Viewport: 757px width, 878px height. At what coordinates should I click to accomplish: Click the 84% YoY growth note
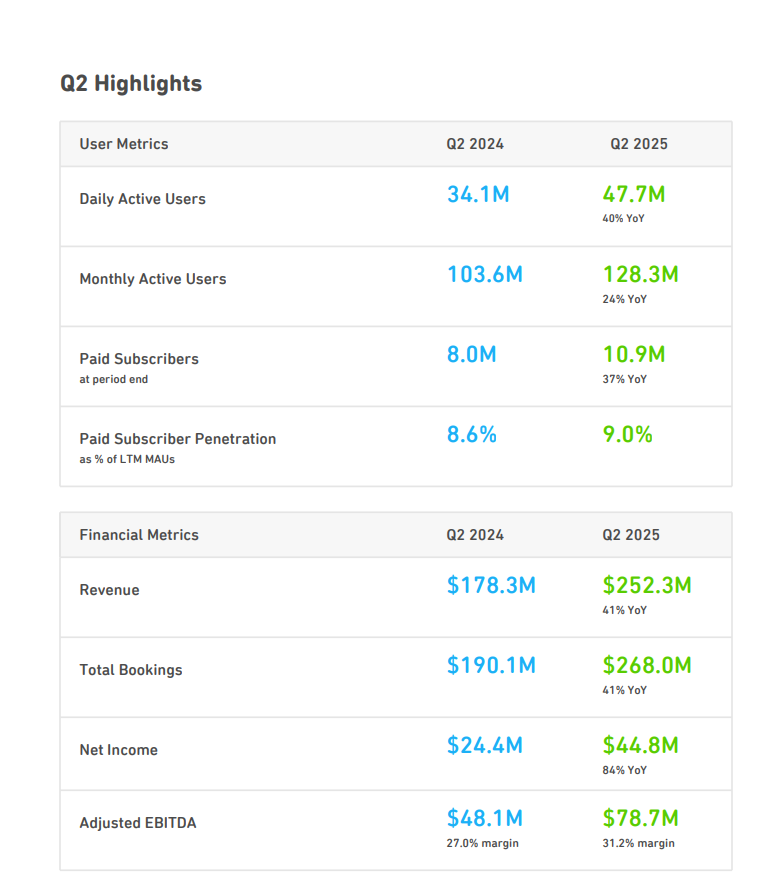pyautogui.click(x=624, y=770)
